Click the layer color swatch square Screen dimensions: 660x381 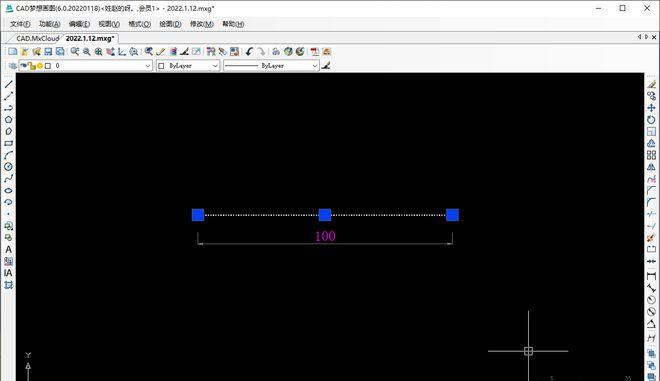[x=48, y=66]
